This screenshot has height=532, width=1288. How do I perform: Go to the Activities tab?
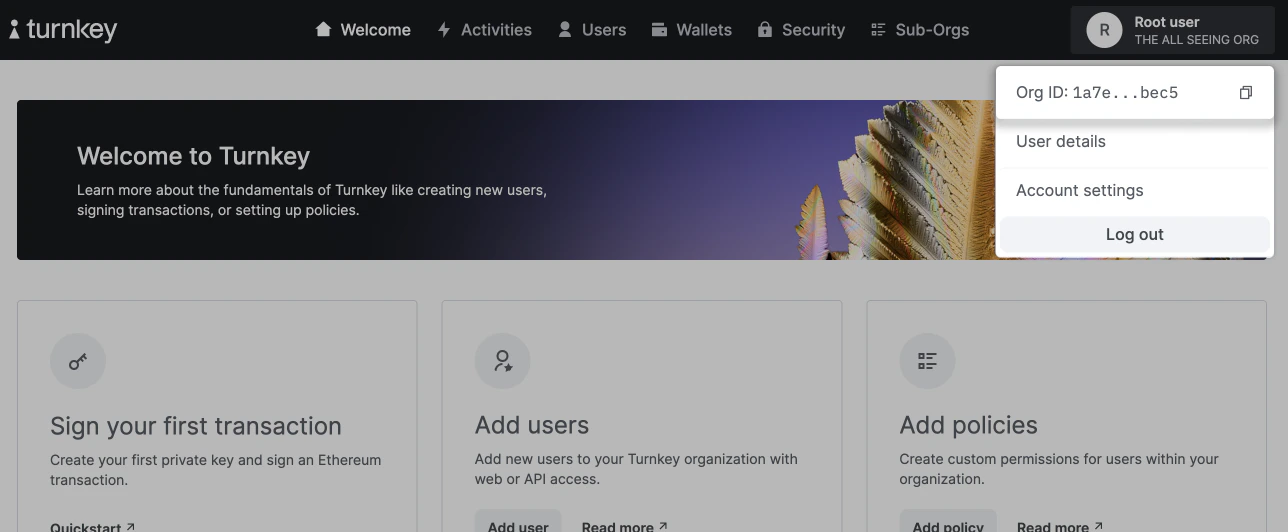tap(484, 30)
